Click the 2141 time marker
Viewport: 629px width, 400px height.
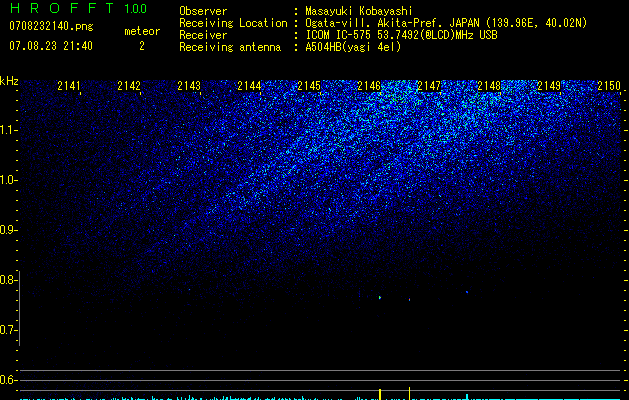coord(69,86)
